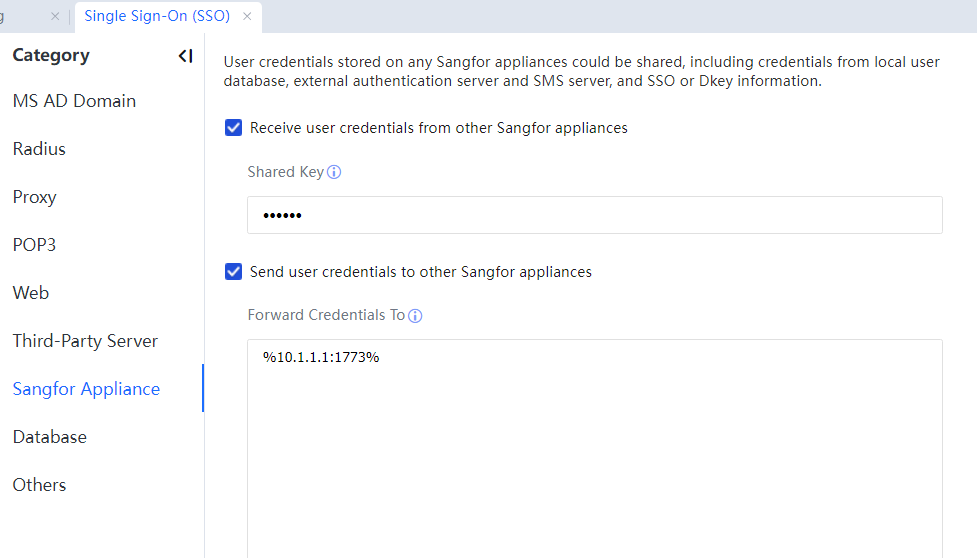Collapse the Category sidebar panel
This screenshot has width=977, height=558.
[x=185, y=56]
